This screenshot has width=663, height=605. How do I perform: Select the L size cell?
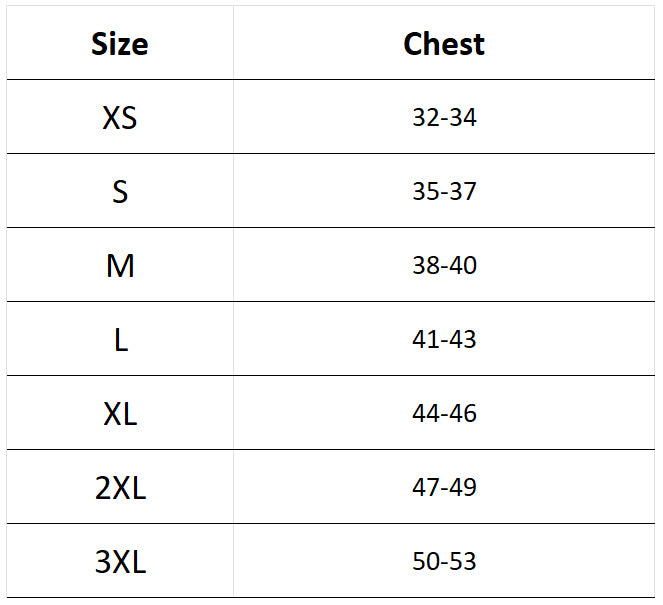tap(120, 340)
